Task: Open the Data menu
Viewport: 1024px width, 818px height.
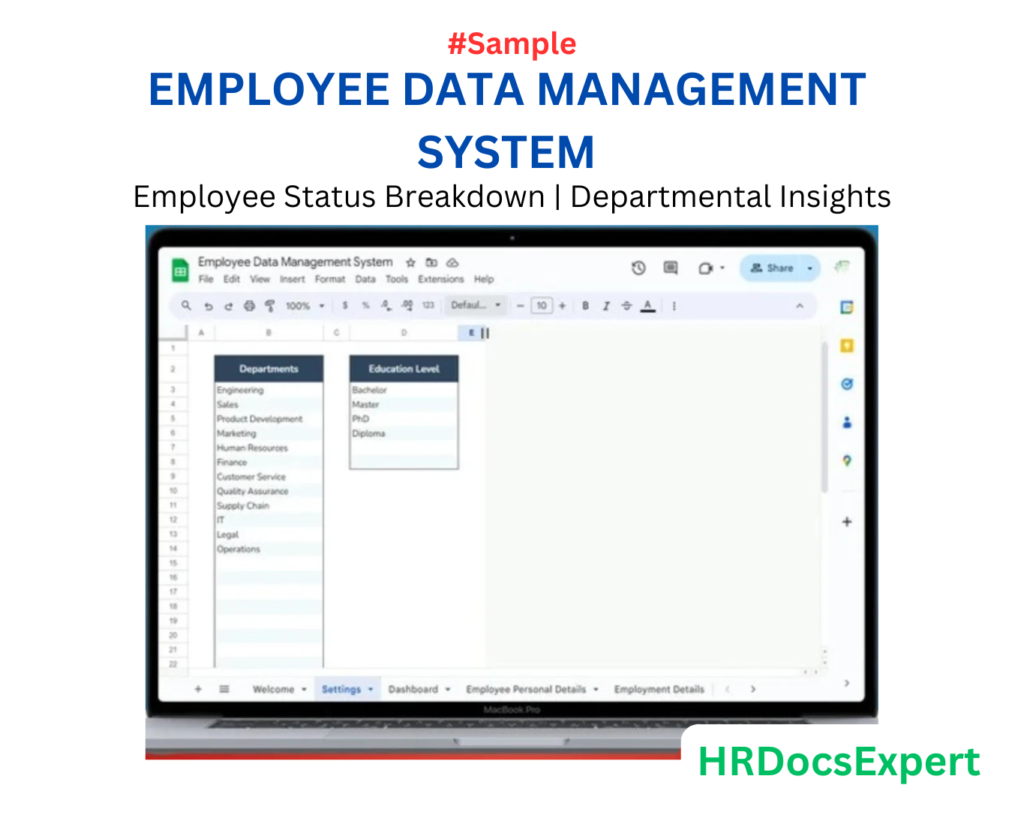Action: click(x=366, y=279)
